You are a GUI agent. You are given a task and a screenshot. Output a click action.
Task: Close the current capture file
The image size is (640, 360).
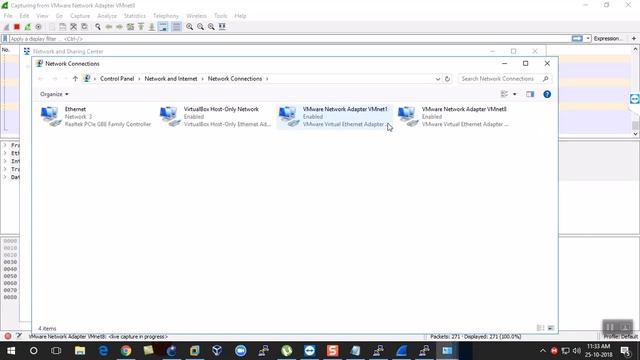point(73,27)
